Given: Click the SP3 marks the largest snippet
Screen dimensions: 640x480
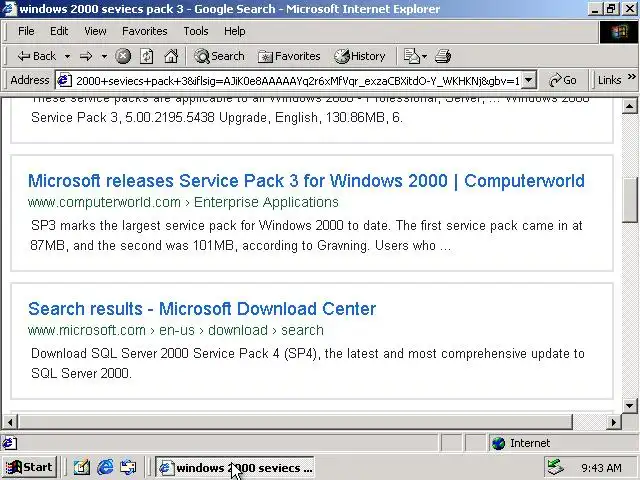Looking at the screenshot, I should click(306, 236).
